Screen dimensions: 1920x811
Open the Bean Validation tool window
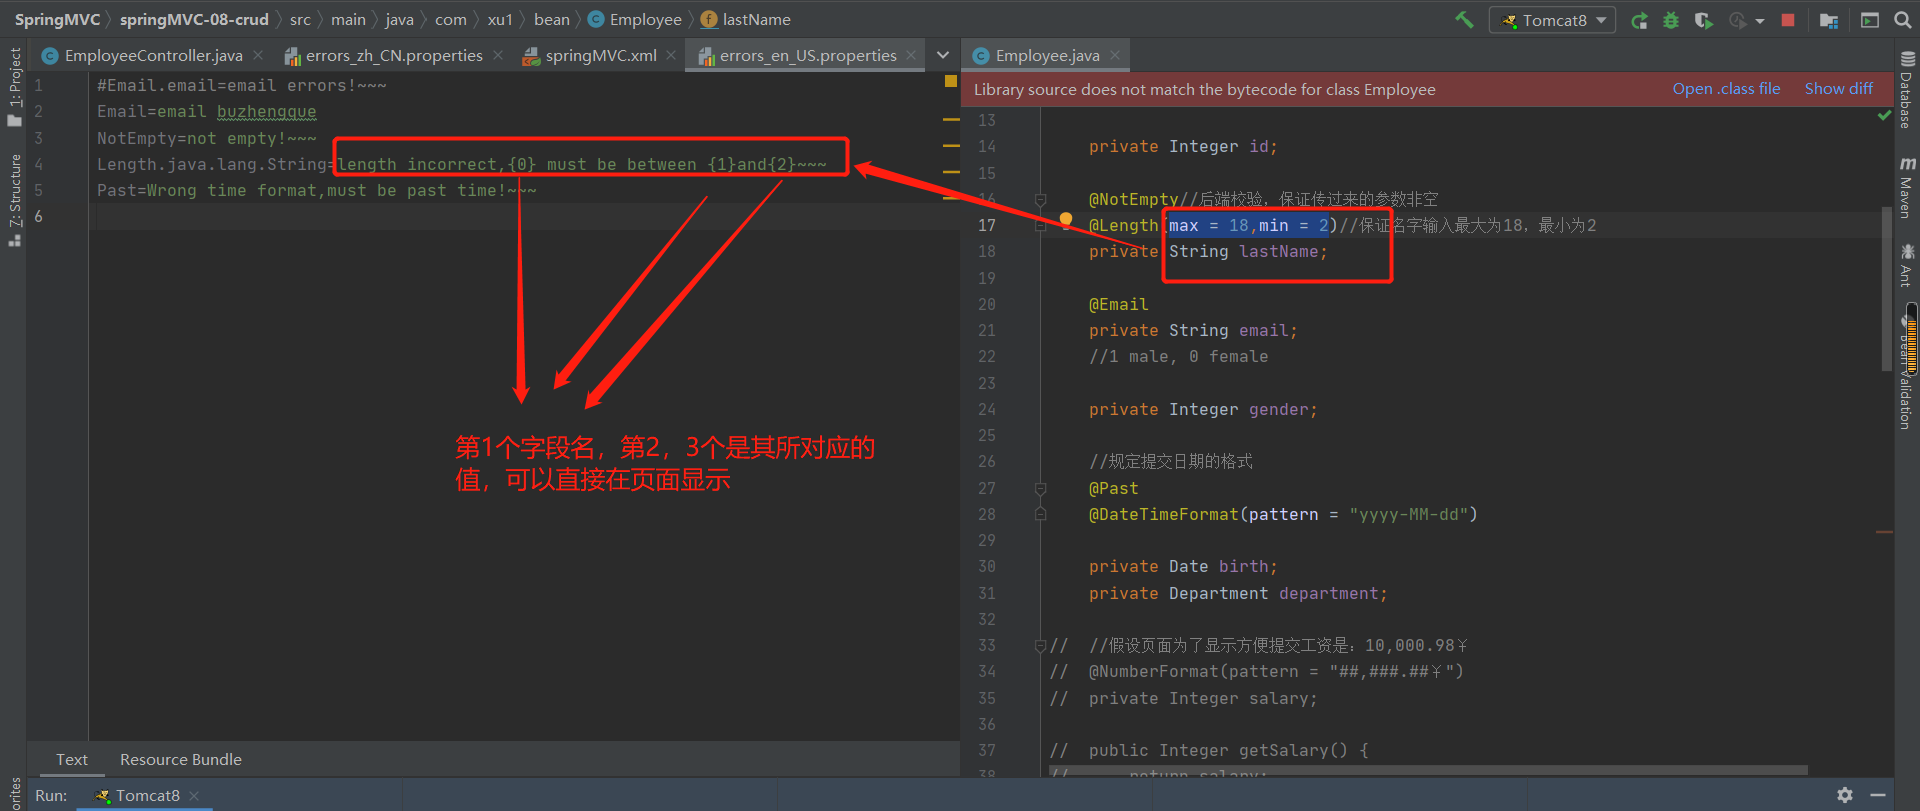[1907, 370]
